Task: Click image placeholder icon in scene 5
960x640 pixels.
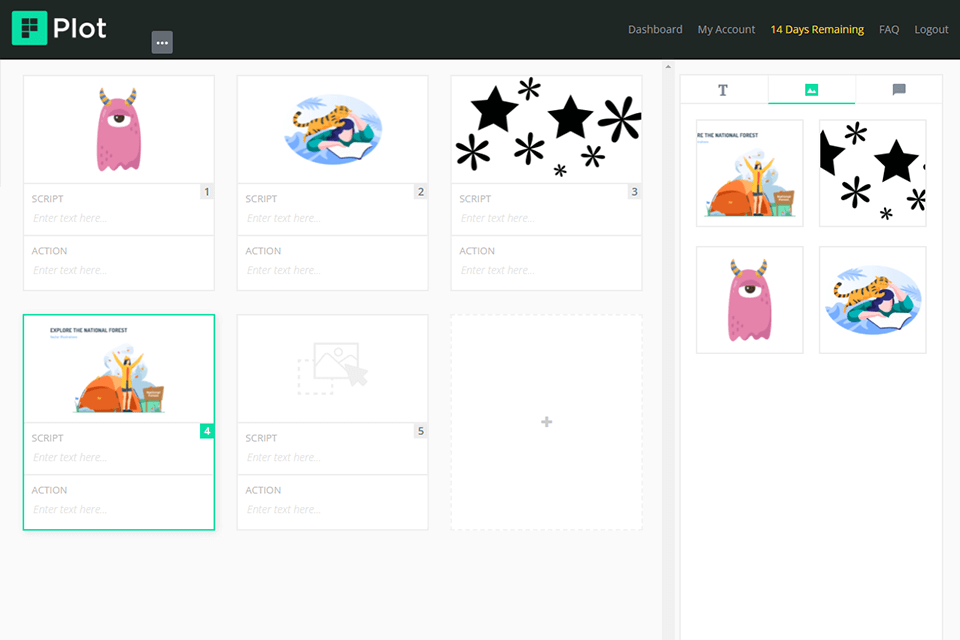Action: coord(333,368)
